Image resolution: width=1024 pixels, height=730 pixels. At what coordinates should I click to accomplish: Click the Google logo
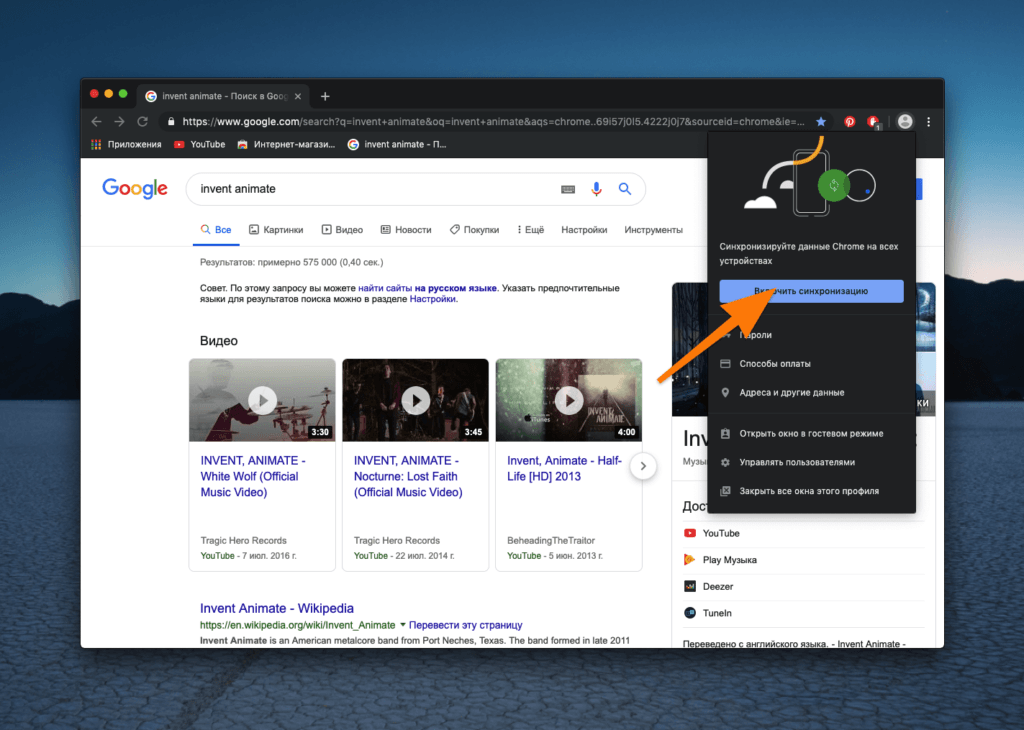[135, 189]
